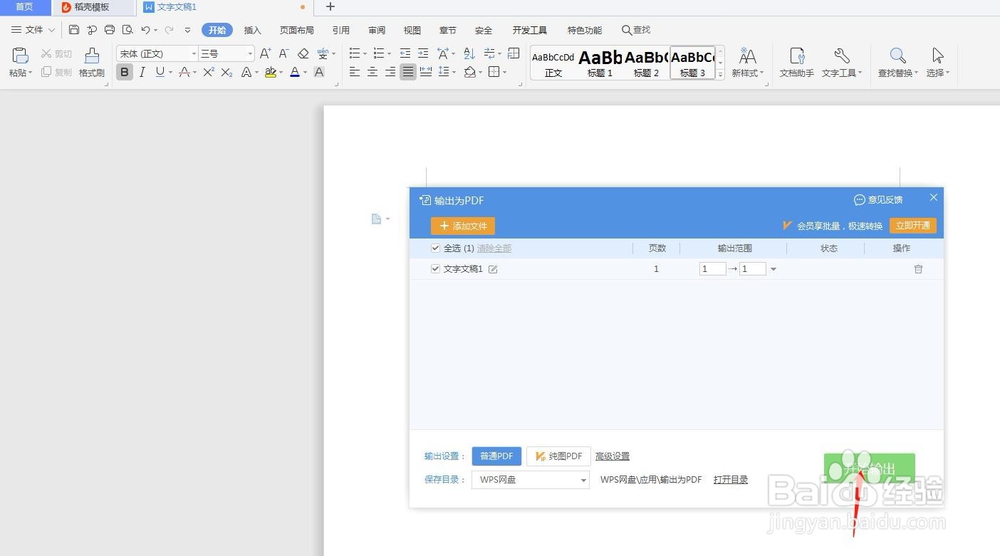Apply Subscript formatting
Screen dimensions: 1000x556
click(x=226, y=72)
